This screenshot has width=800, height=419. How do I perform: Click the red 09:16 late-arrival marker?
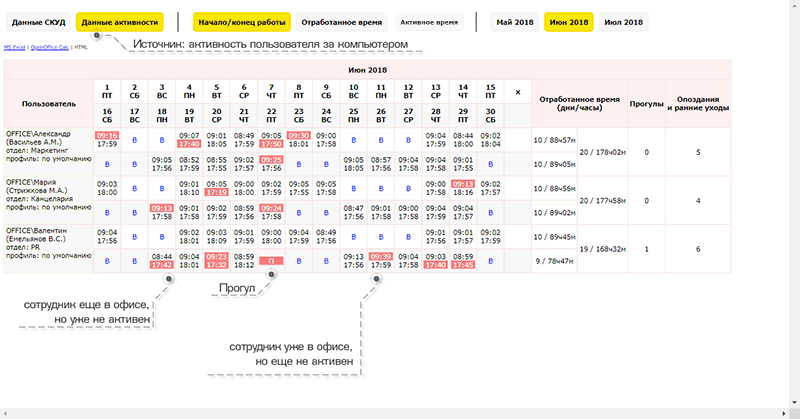tap(108, 135)
